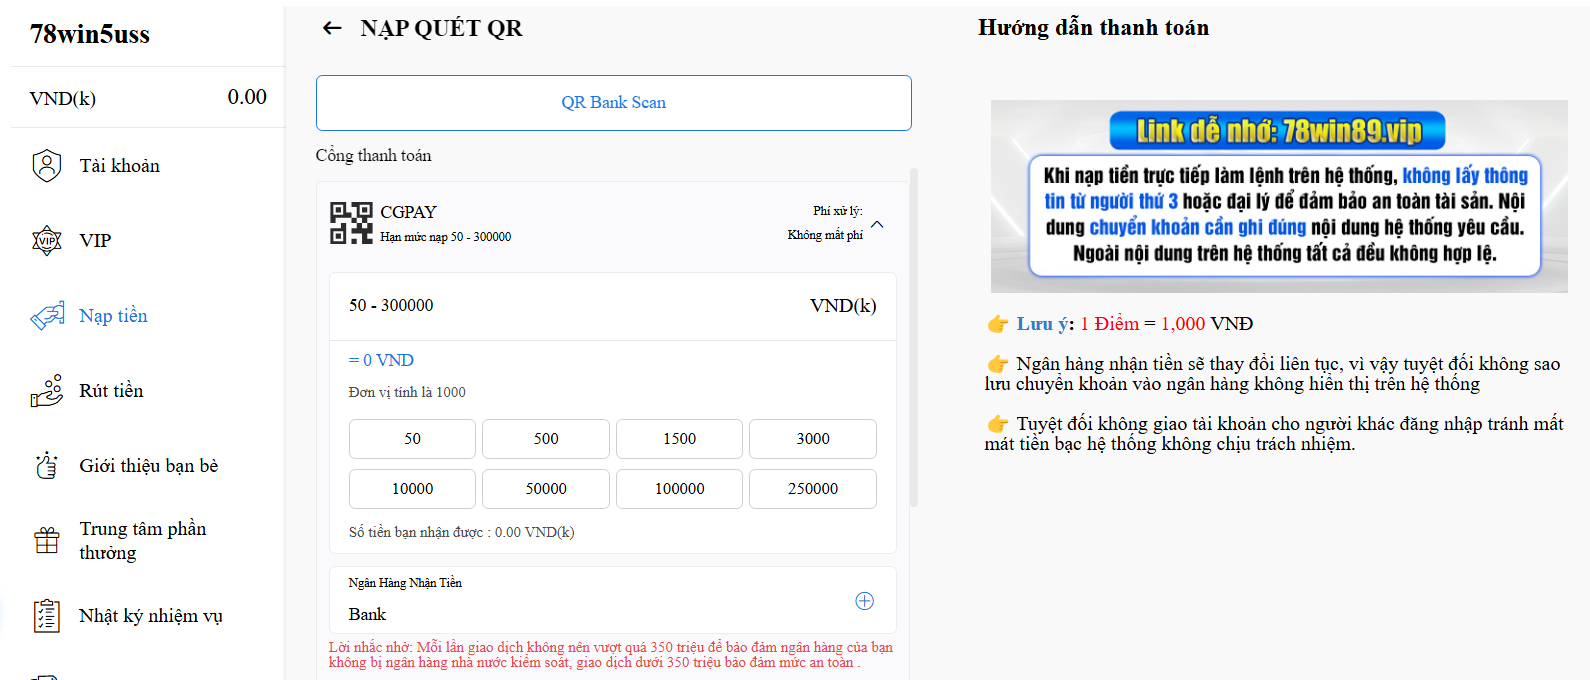This screenshot has width=1590, height=680.
Task: Click the plus icon in Bank field
Action: [865, 601]
